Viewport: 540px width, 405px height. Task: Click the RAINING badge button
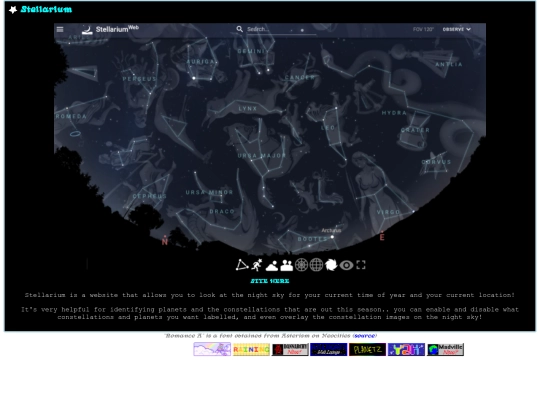point(251,350)
